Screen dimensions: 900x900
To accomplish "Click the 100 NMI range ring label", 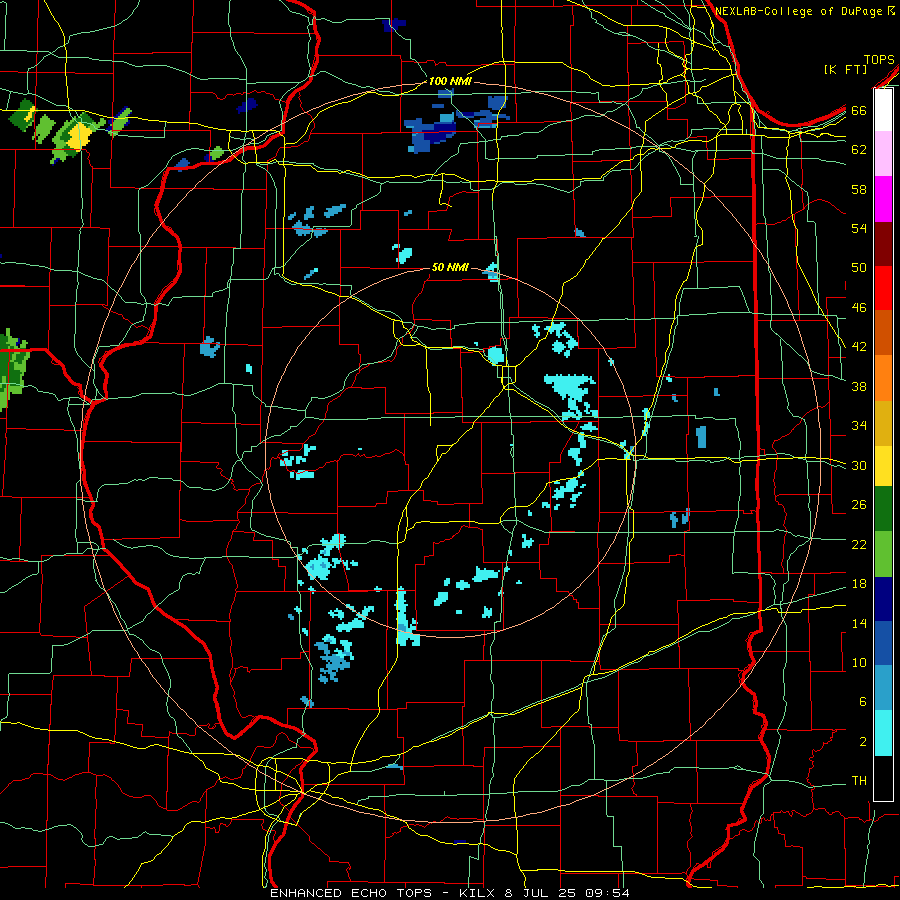I will click(x=450, y=81).
